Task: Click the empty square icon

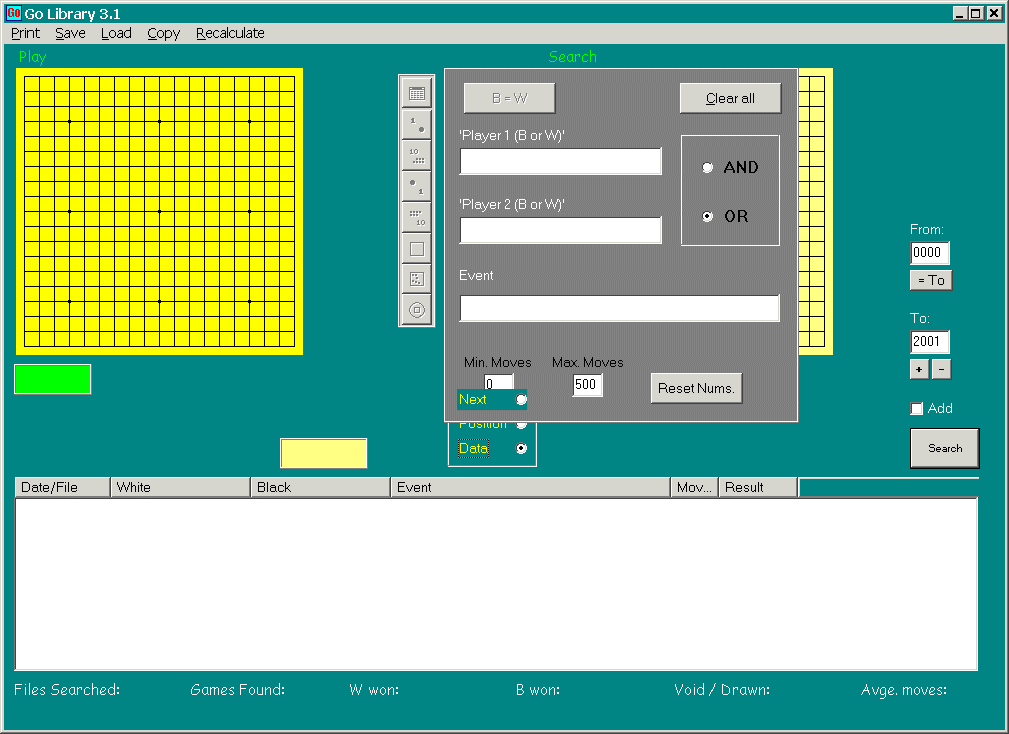Action: pyautogui.click(x=417, y=248)
